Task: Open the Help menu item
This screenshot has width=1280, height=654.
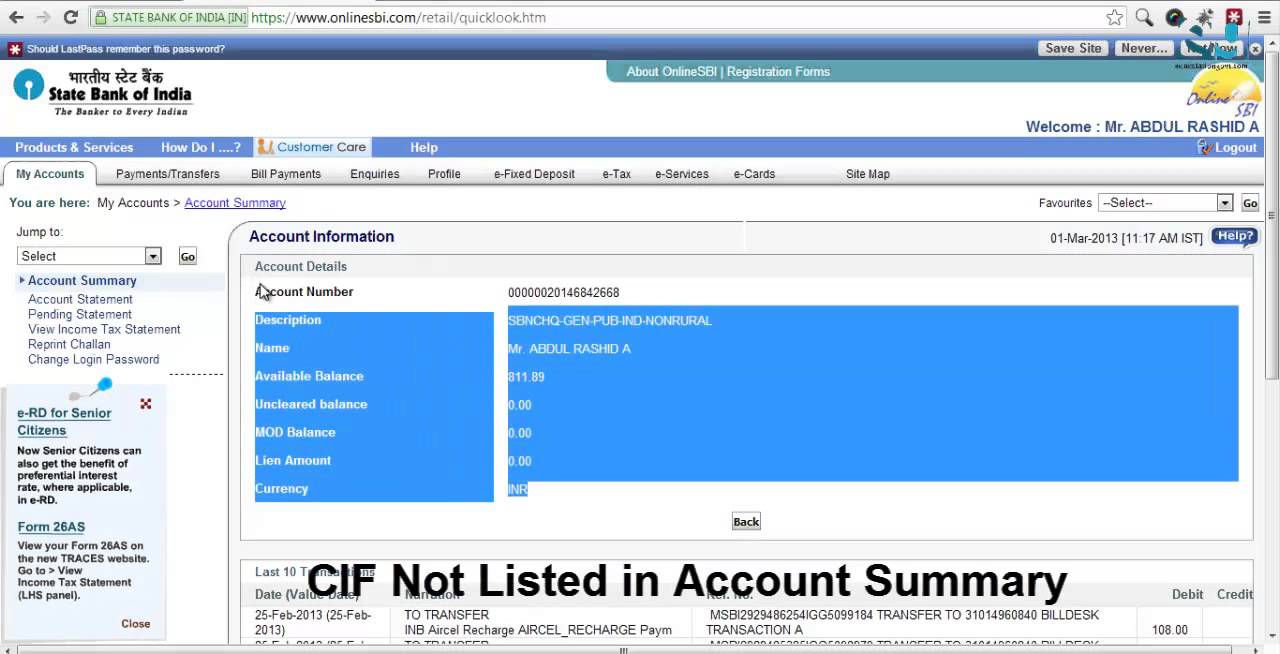Action: (424, 147)
